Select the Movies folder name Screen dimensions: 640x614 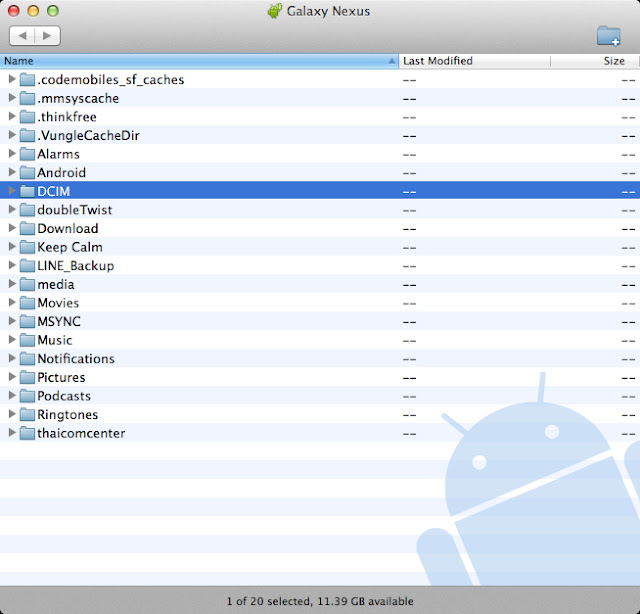click(x=58, y=303)
